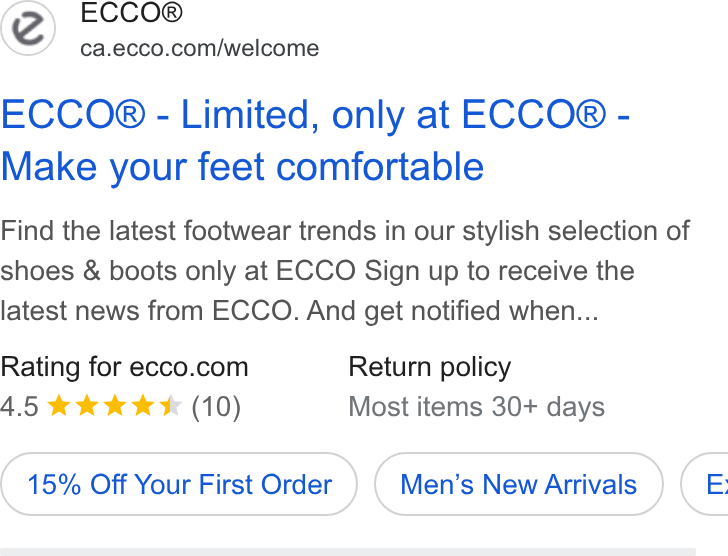Image resolution: width=728 pixels, height=556 pixels.
Task: Click the fourth gold rating star
Action: click(143, 406)
